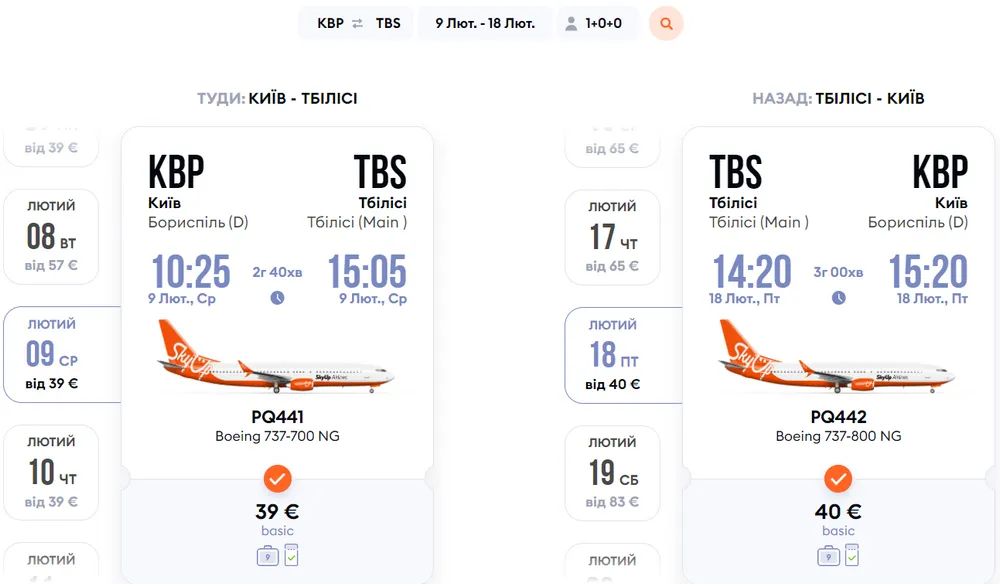Open the 9 Лют. - 18 Лют. date picker
The height and width of the screenshot is (584, 1000).
pos(485,23)
